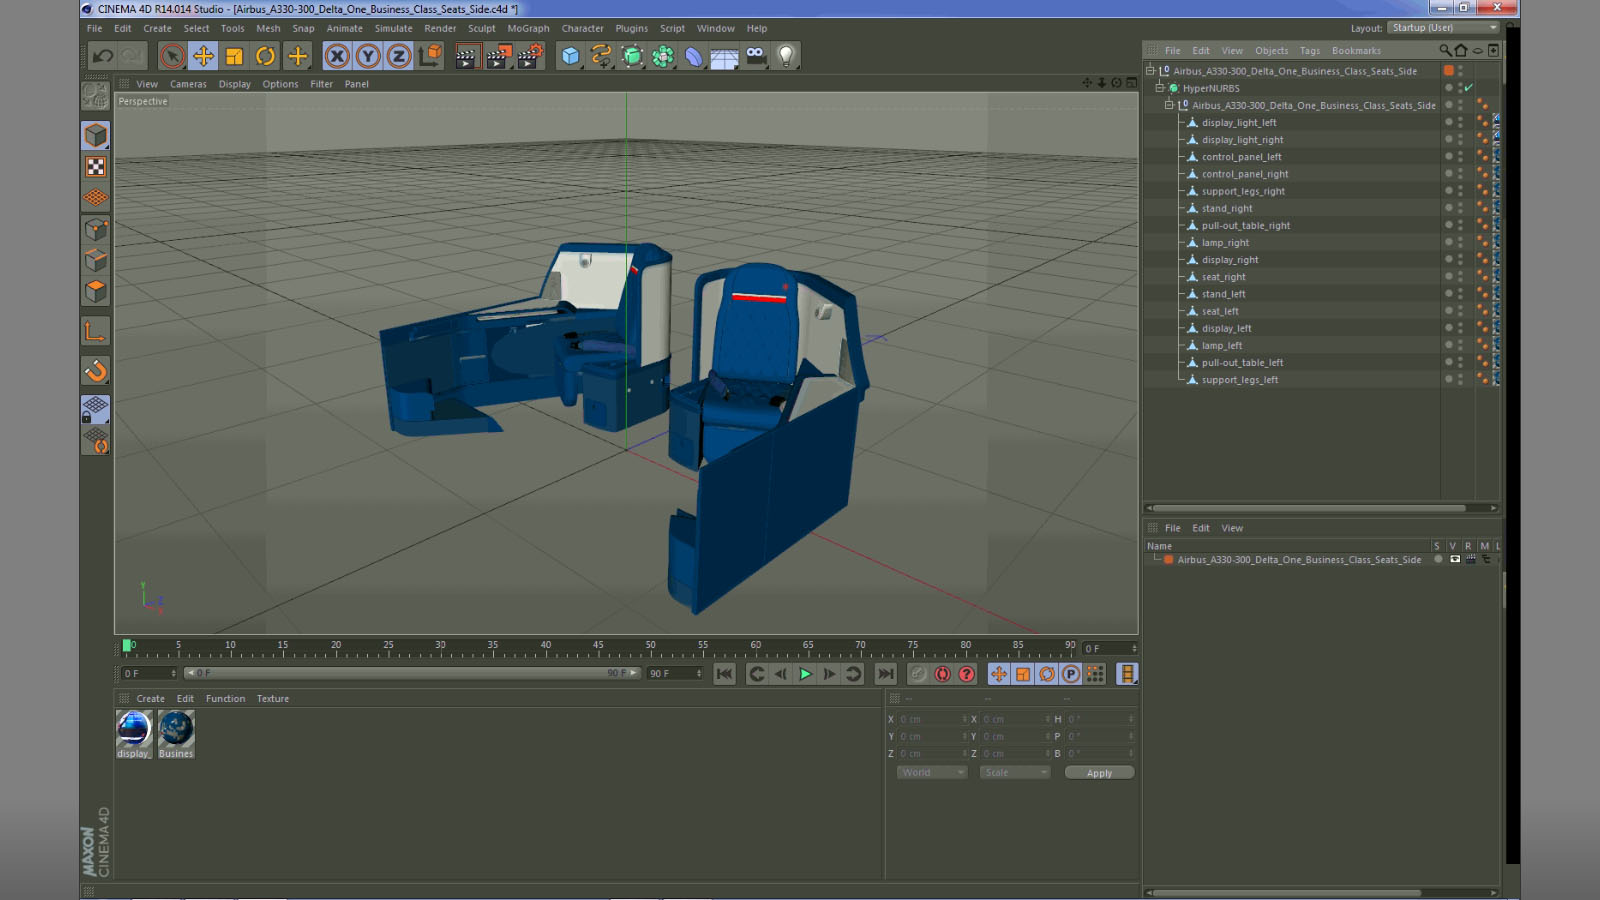Open the deformer tools icon
The height and width of the screenshot is (900, 1600).
[694, 56]
